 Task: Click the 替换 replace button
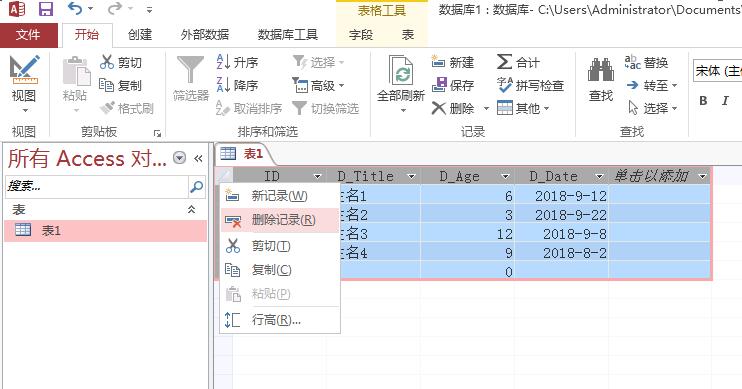pos(646,62)
